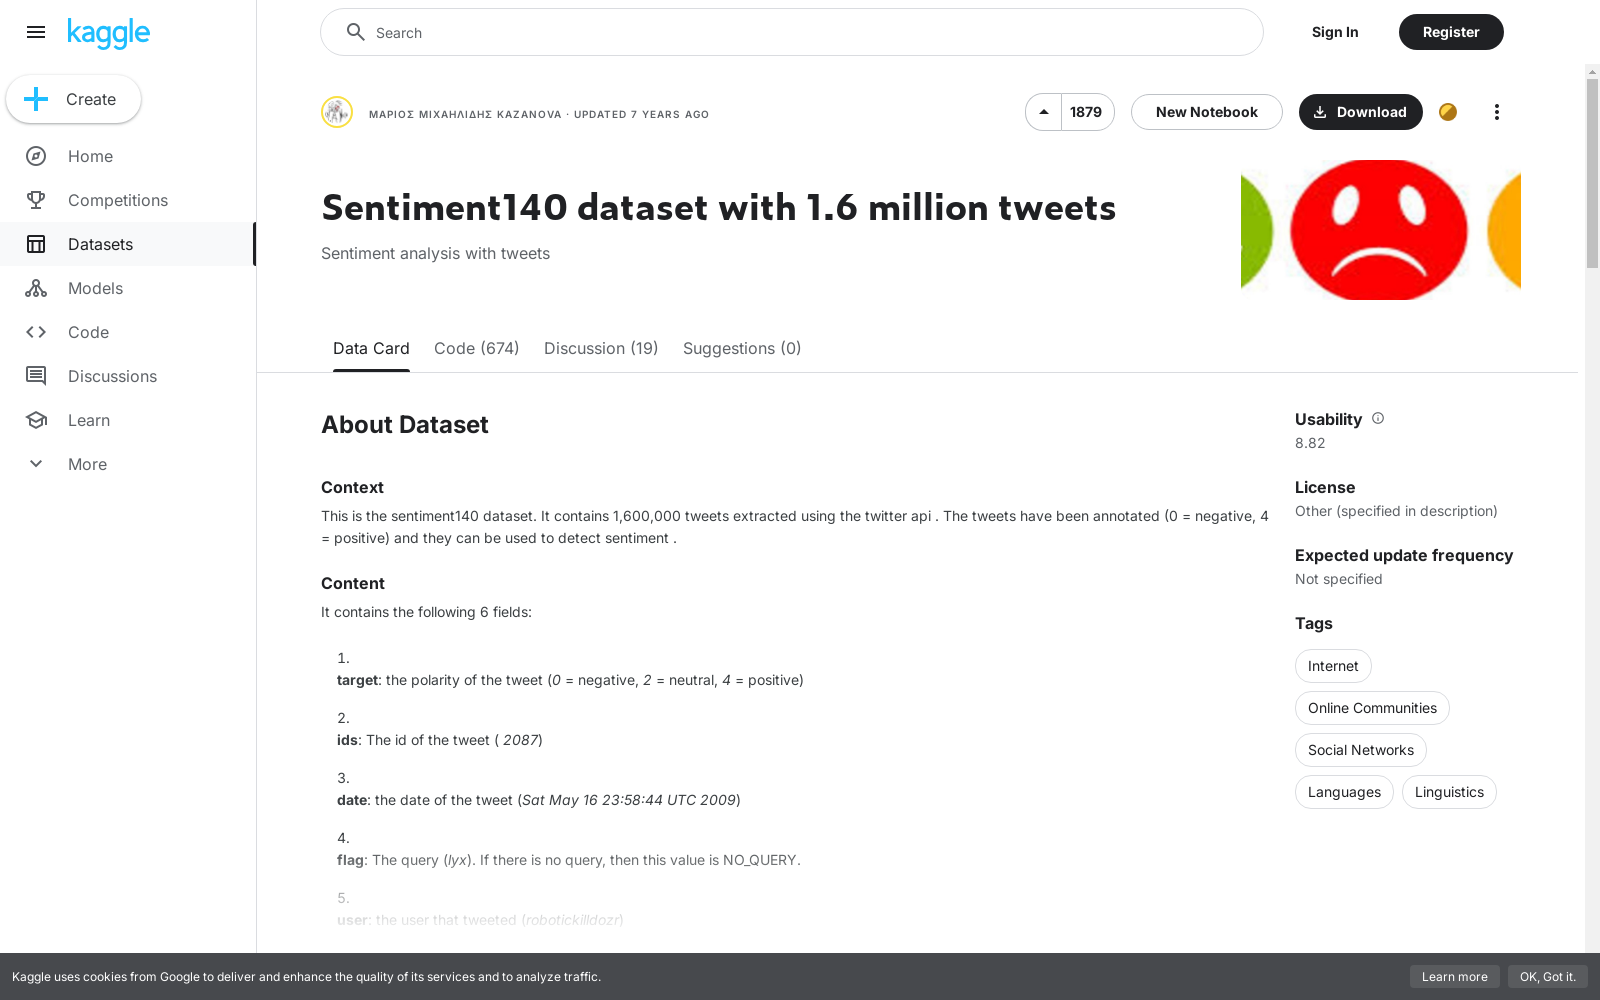The image size is (1600, 1000).
Task: Click 'Other (specified in description)' license text
Action: (x=1396, y=511)
